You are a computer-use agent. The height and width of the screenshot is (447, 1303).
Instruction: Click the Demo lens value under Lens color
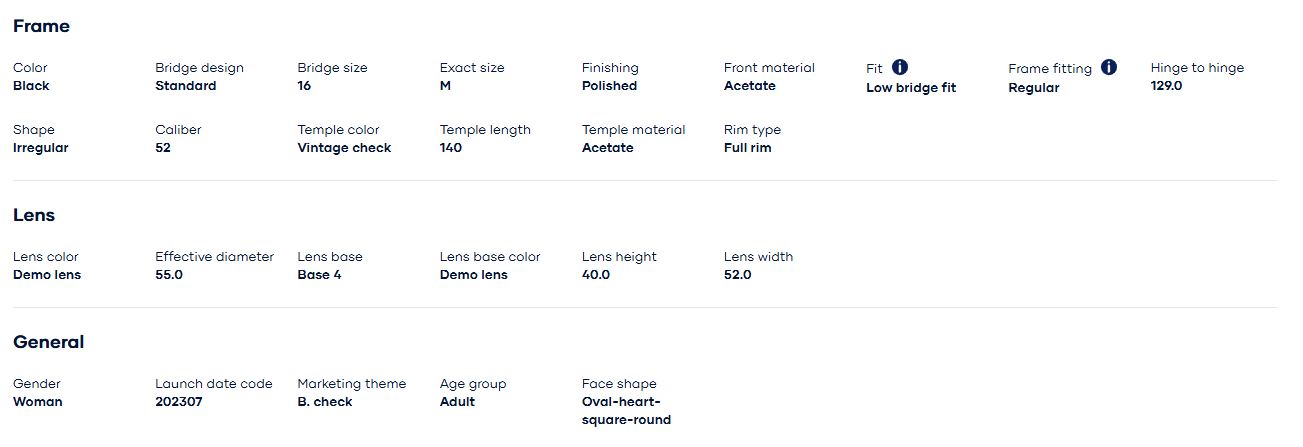tap(47, 275)
